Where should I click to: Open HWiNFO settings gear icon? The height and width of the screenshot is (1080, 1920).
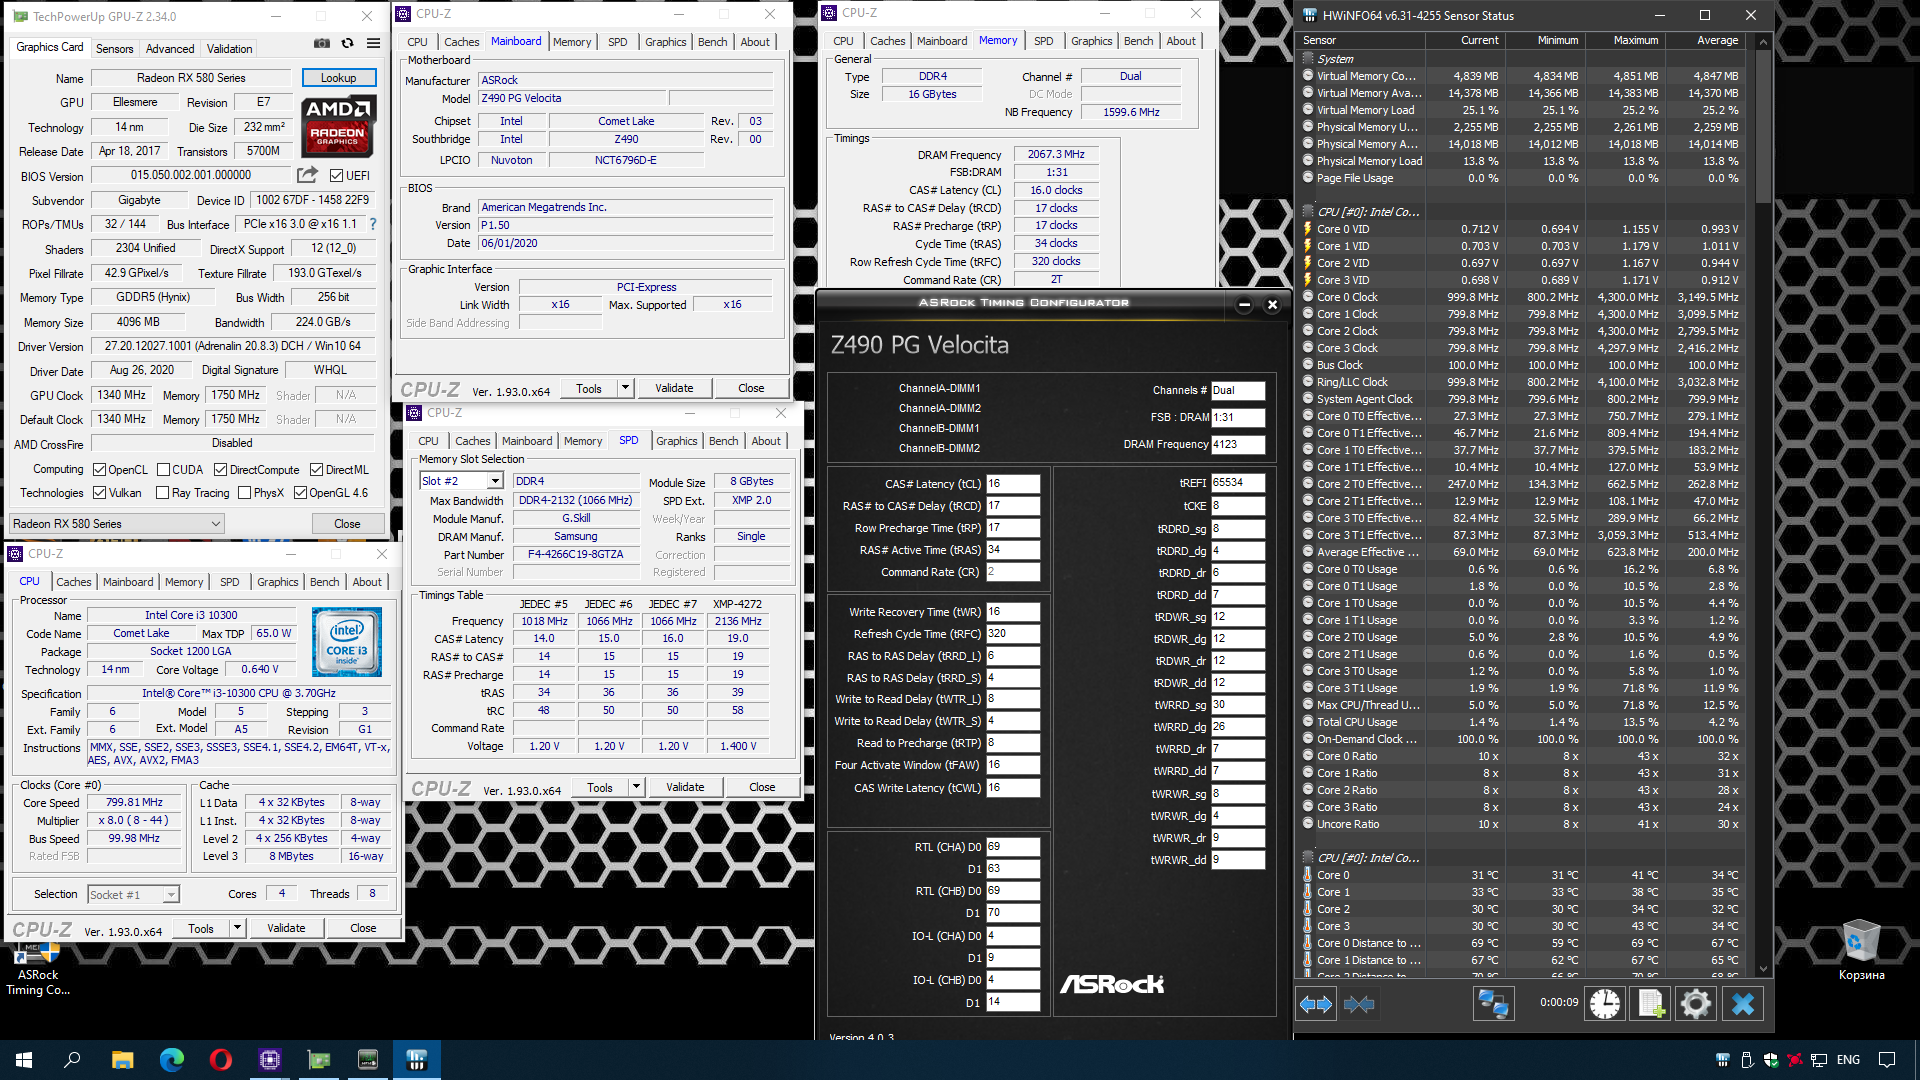1695,1003
